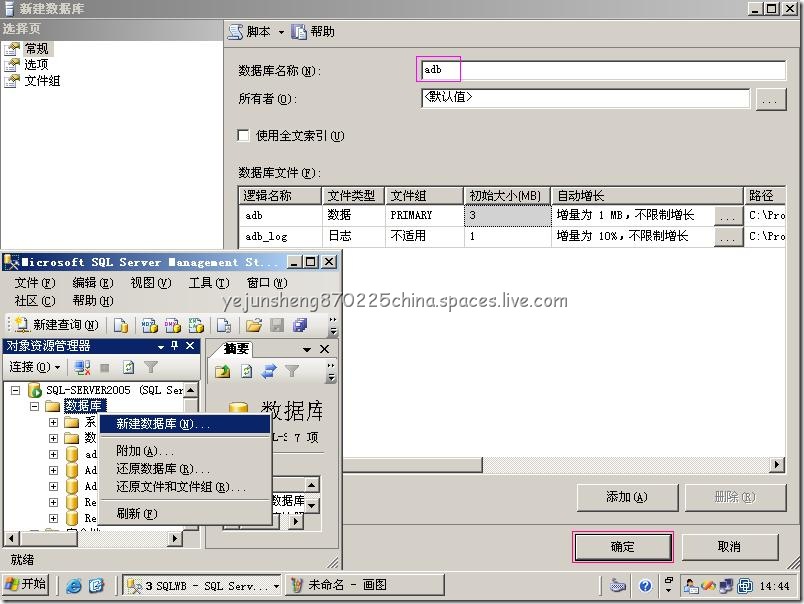Choose Restore Database (还原数据库) from context menu
This screenshot has width=804, height=604.
pos(185,469)
